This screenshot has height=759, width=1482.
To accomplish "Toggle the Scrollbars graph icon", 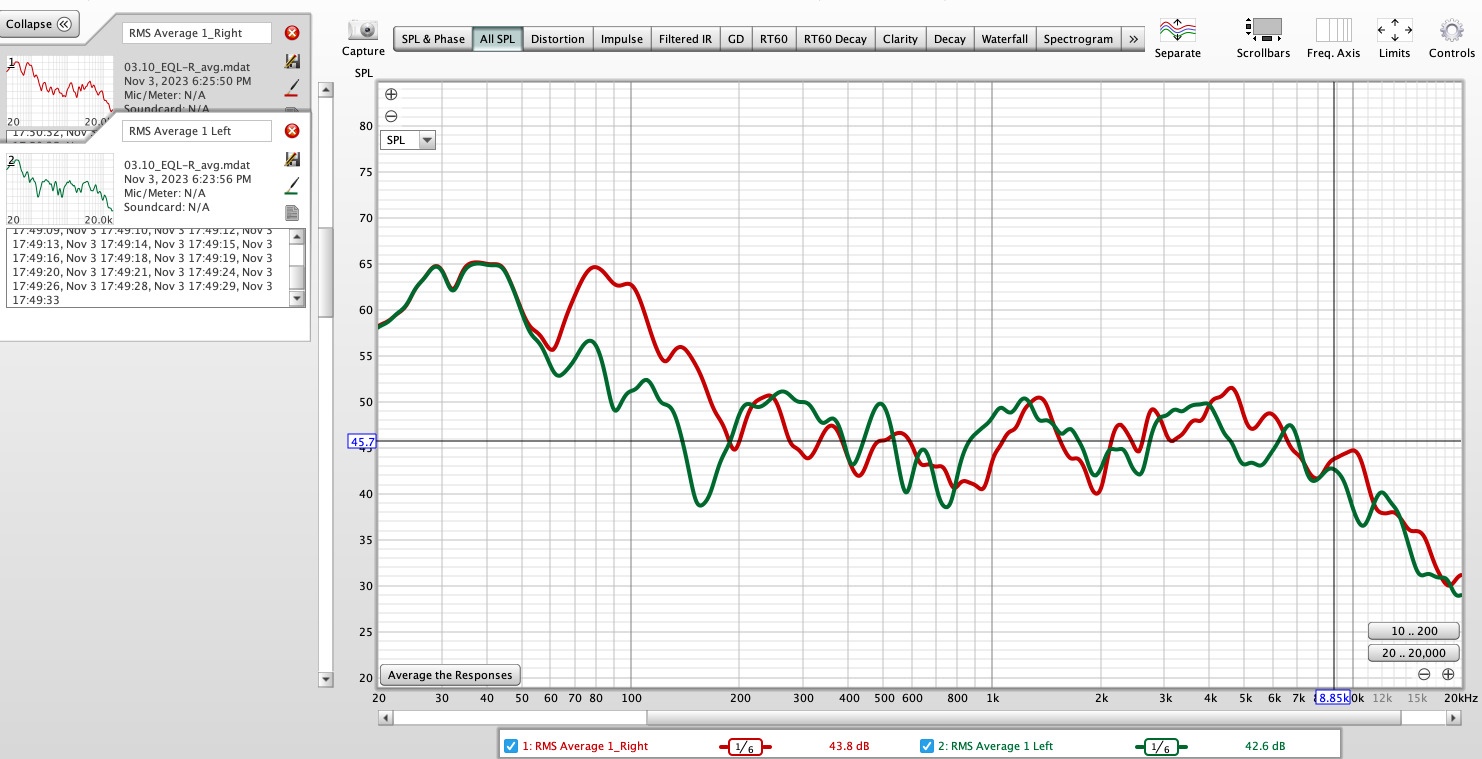I will [1263, 29].
